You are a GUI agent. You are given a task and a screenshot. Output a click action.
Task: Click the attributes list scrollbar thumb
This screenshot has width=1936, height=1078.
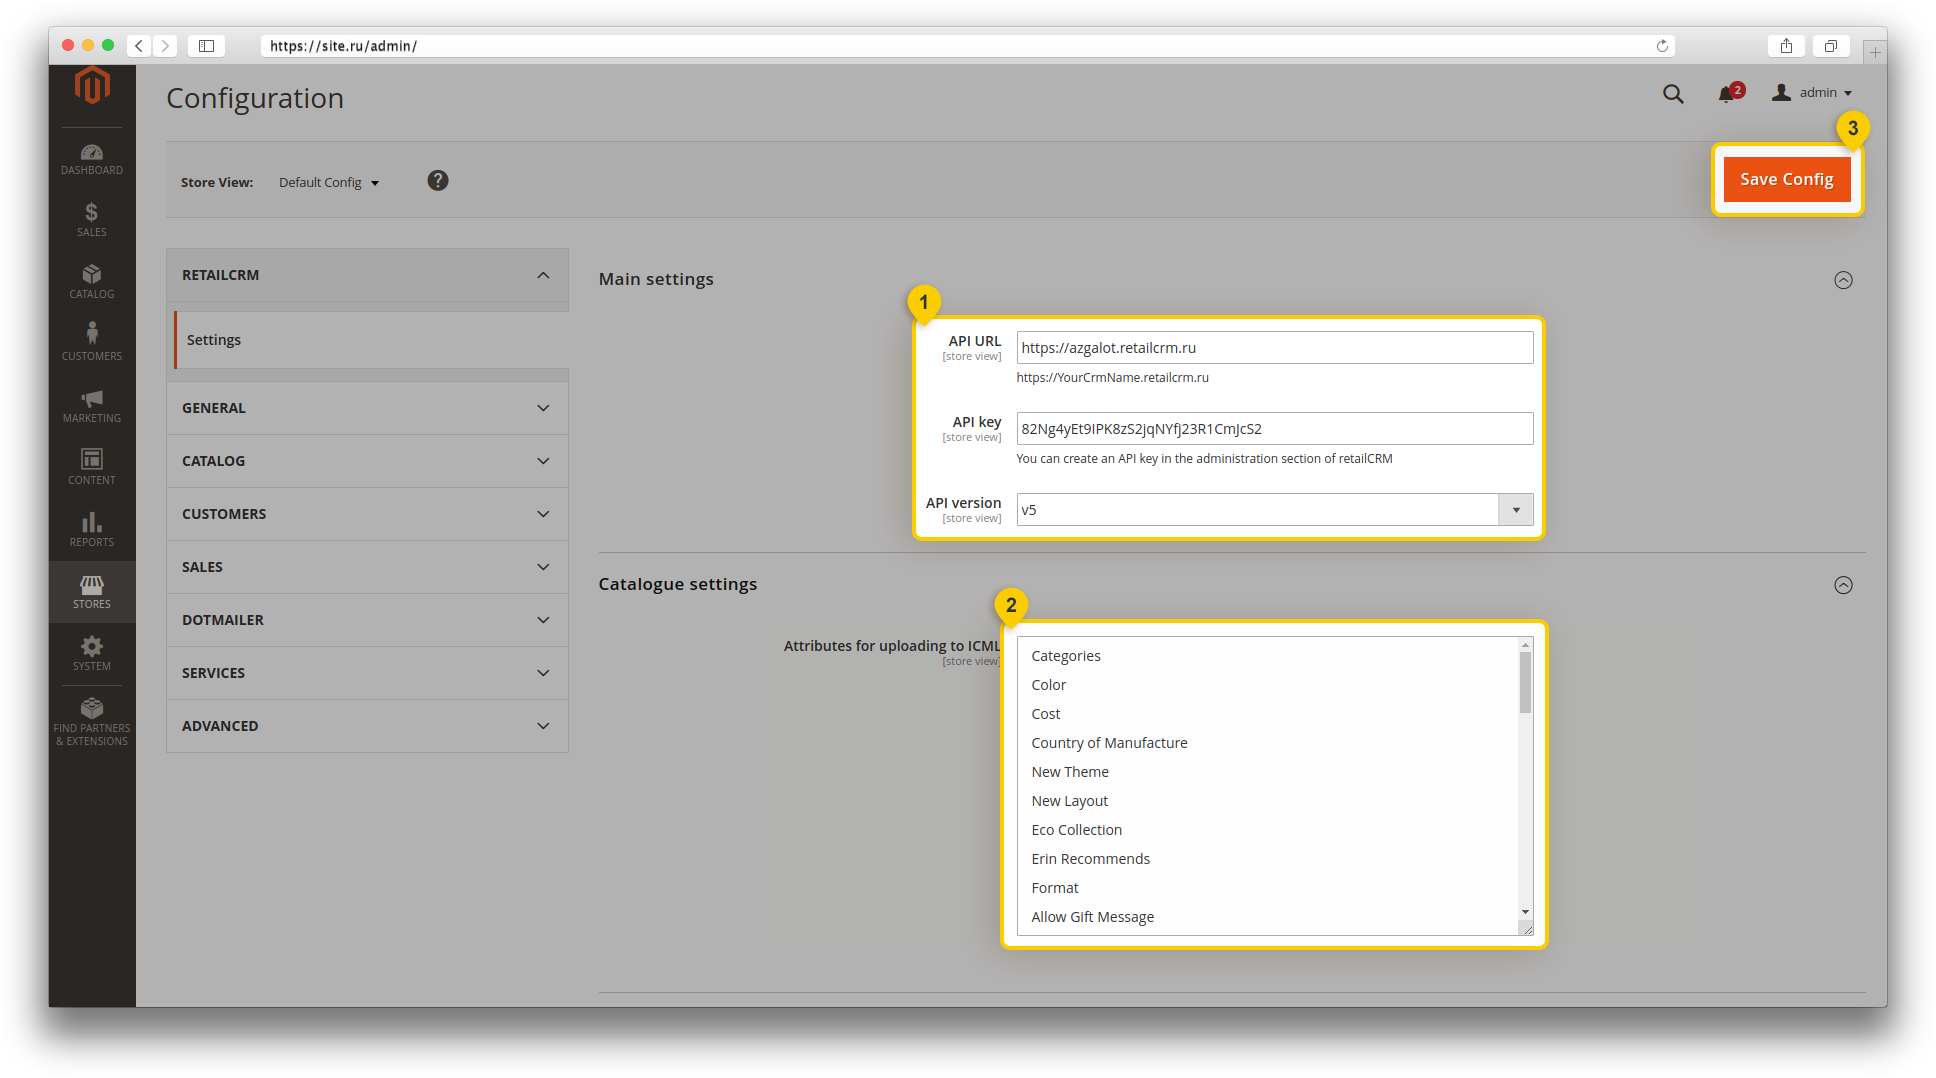pos(1526,683)
